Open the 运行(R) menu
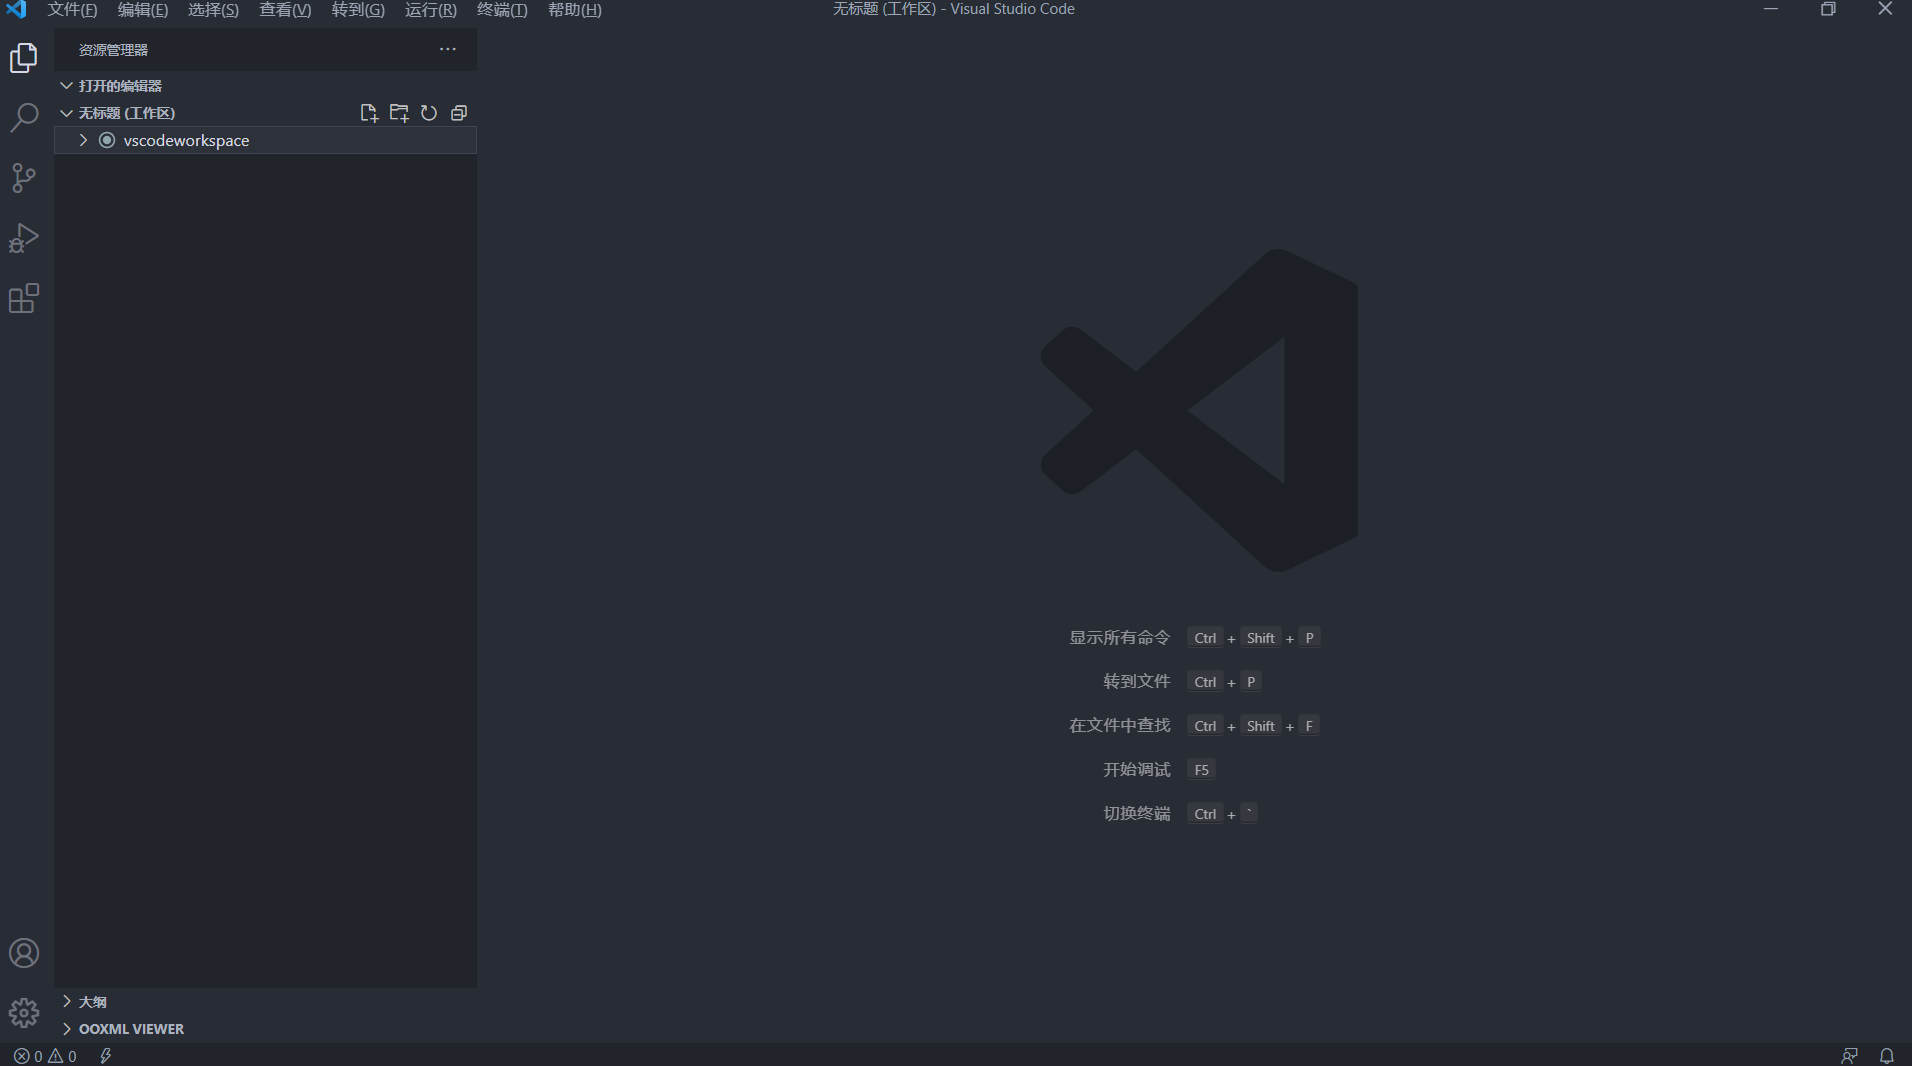 click(x=430, y=10)
